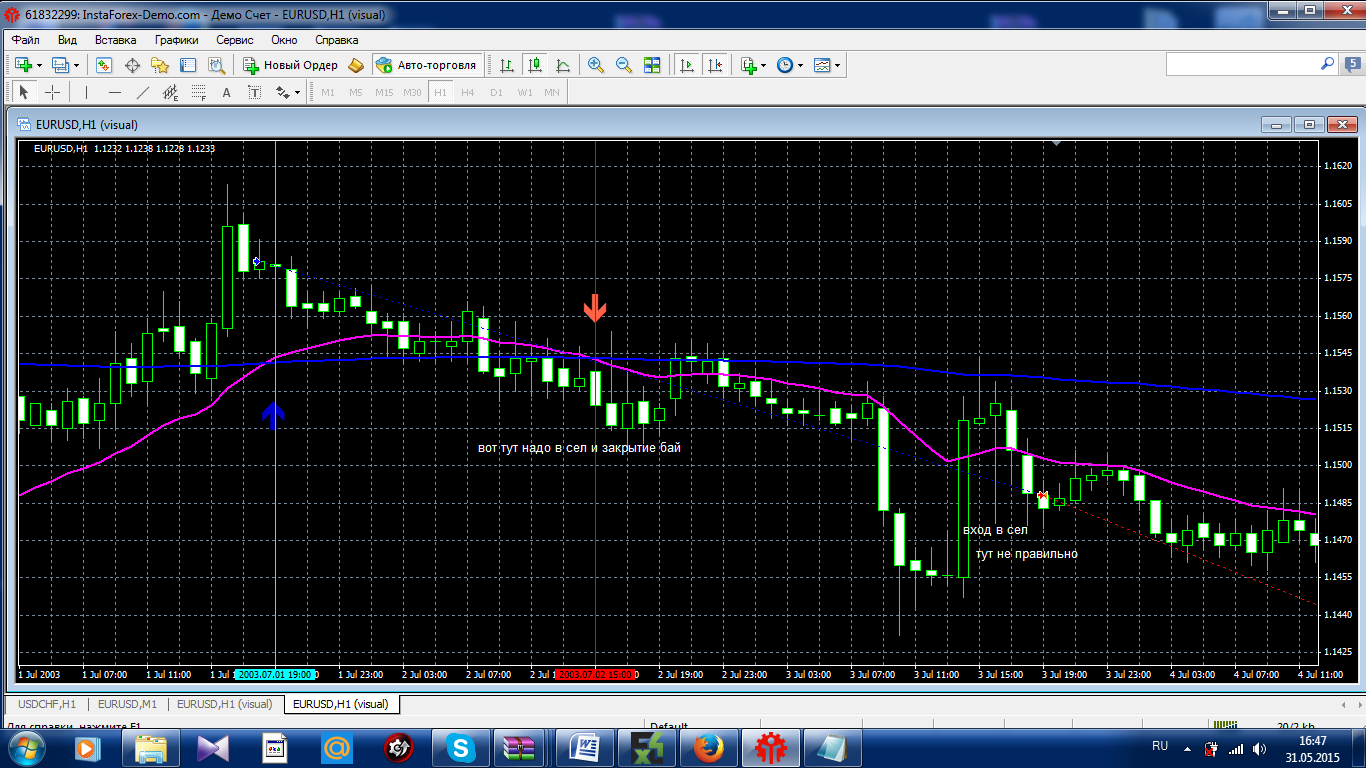Click the tile windows icon
This screenshot has height=768, width=1366.
pos(652,65)
